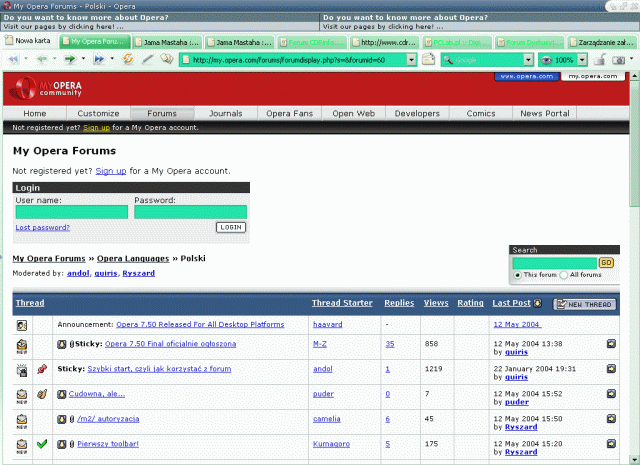Select the This forum radio button
Image resolution: width=640 pixels, height=465 pixels.
(517, 275)
